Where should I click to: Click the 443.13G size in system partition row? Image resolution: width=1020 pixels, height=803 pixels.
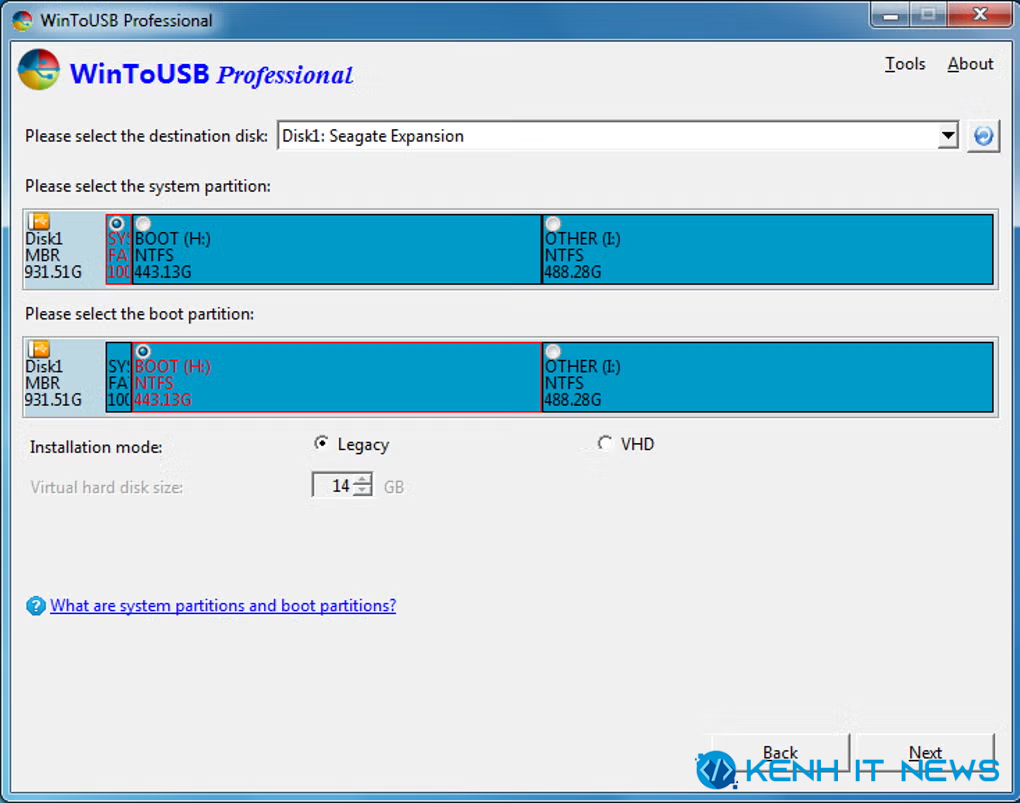163,272
